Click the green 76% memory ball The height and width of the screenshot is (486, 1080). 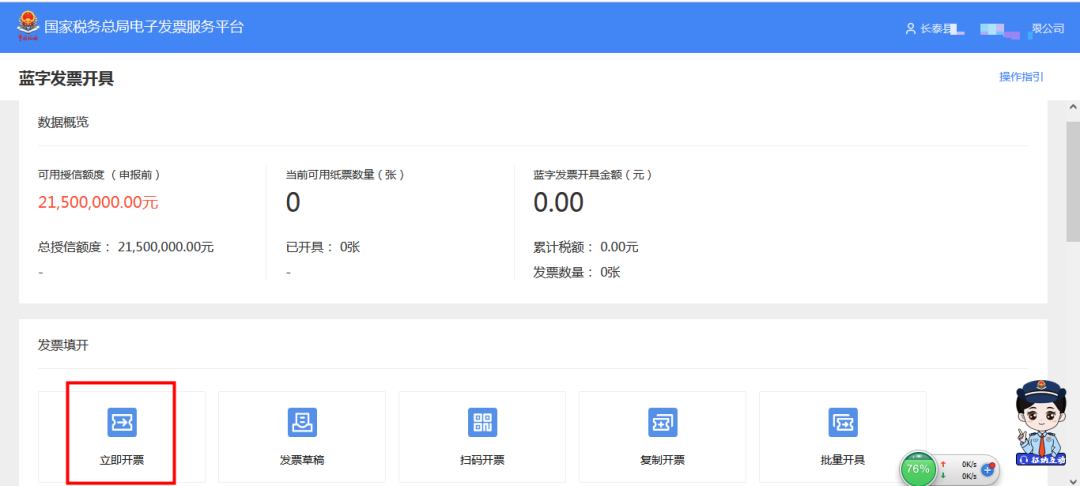pyautogui.click(x=917, y=468)
